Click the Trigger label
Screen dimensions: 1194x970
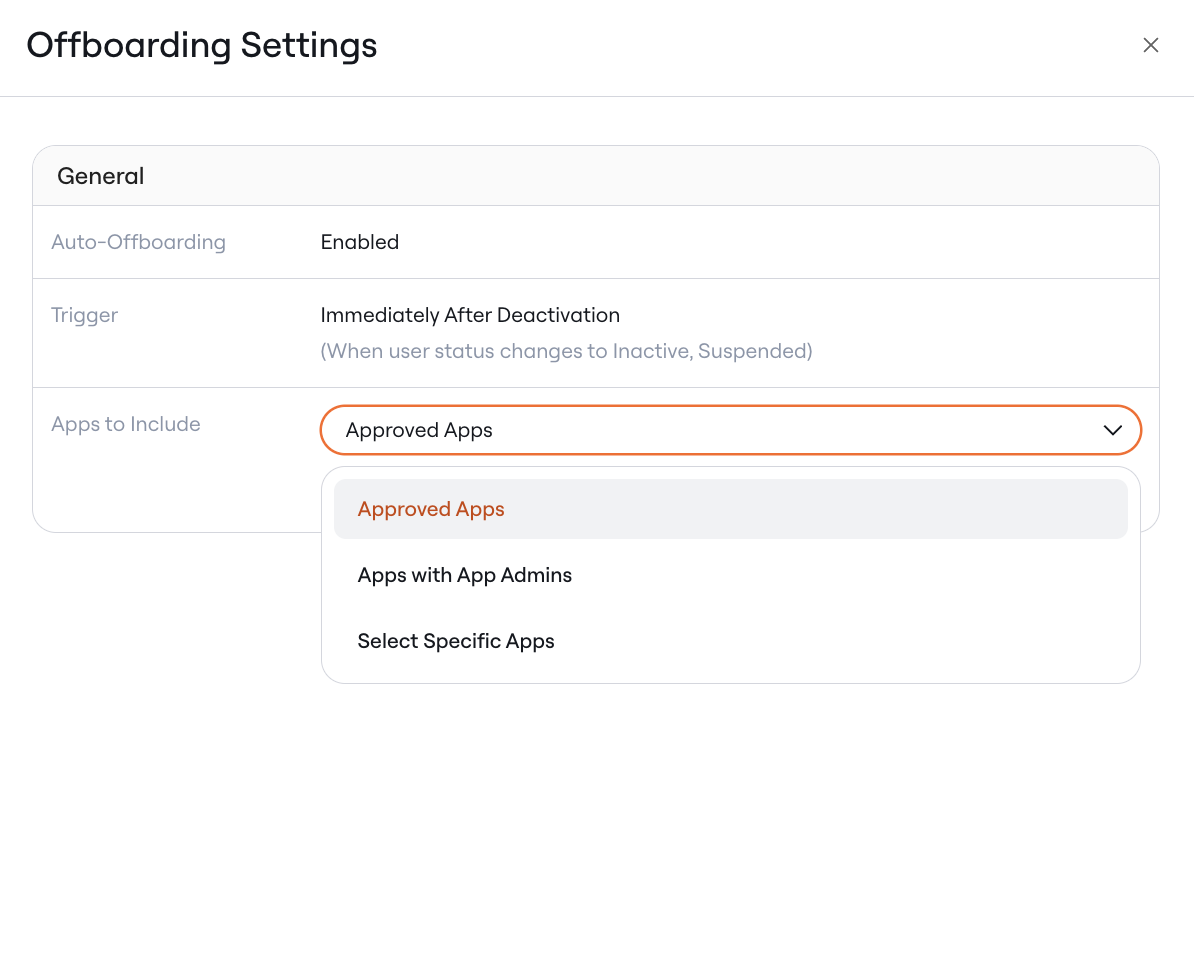85,315
